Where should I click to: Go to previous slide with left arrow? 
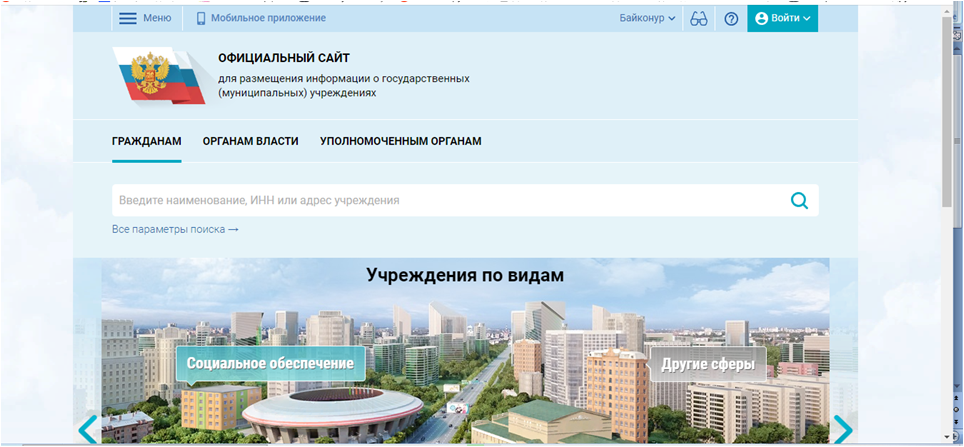[88, 429]
